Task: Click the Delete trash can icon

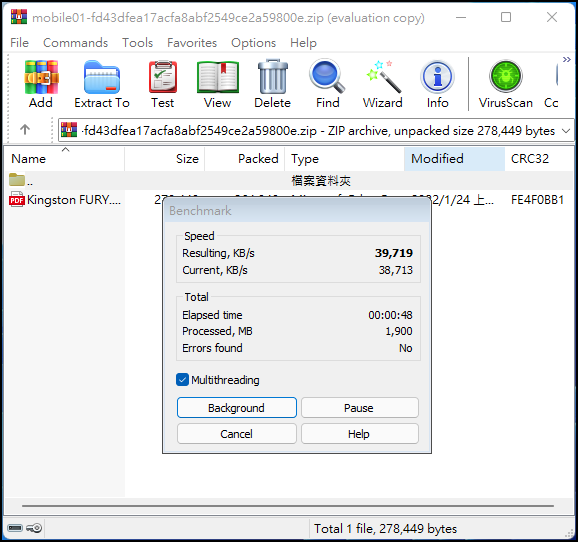Action: click(272, 77)
